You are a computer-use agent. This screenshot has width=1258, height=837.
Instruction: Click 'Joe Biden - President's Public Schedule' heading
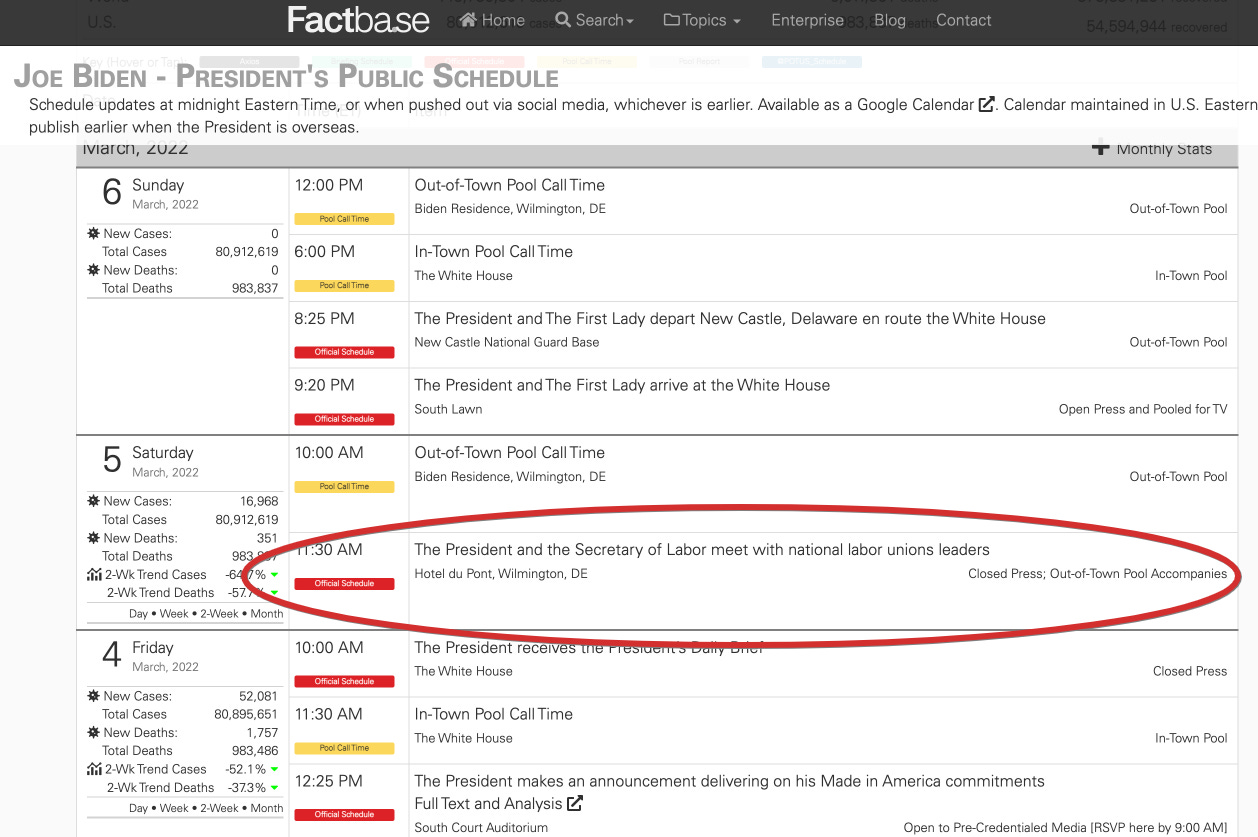coord(286,76)
